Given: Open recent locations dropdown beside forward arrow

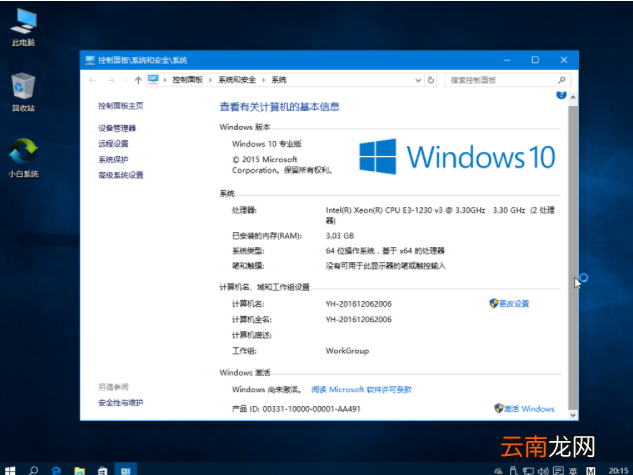Looking at the screenshot, I should 126,80.
